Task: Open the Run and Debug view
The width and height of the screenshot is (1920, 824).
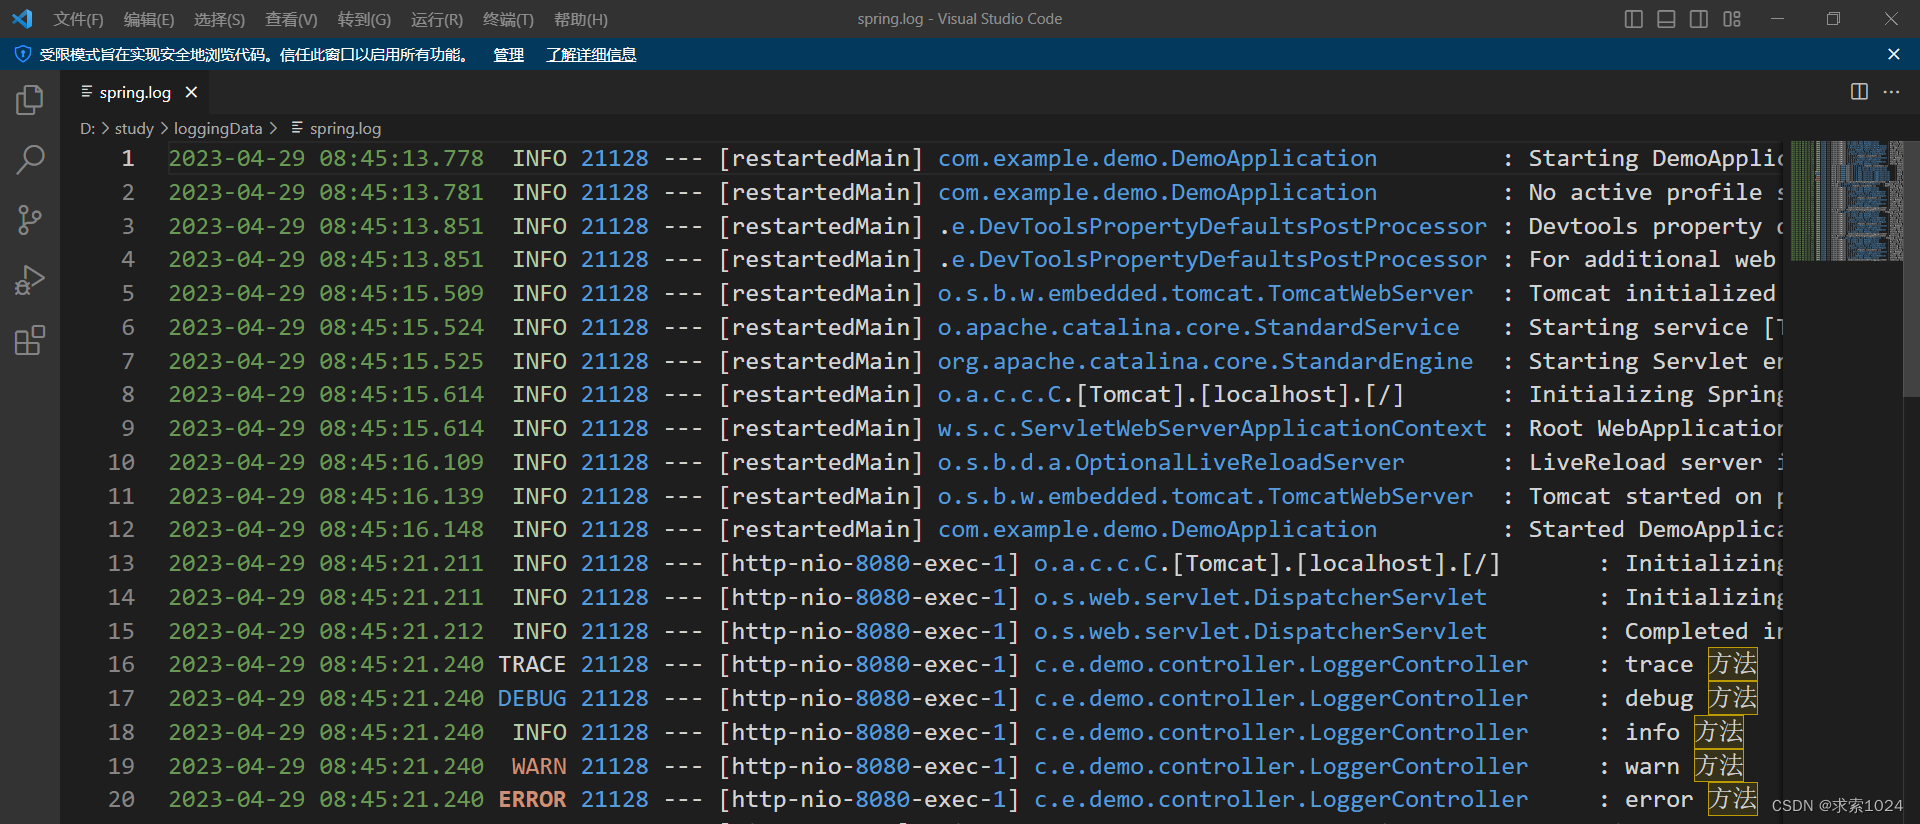Action: click(x=30, y=280)
